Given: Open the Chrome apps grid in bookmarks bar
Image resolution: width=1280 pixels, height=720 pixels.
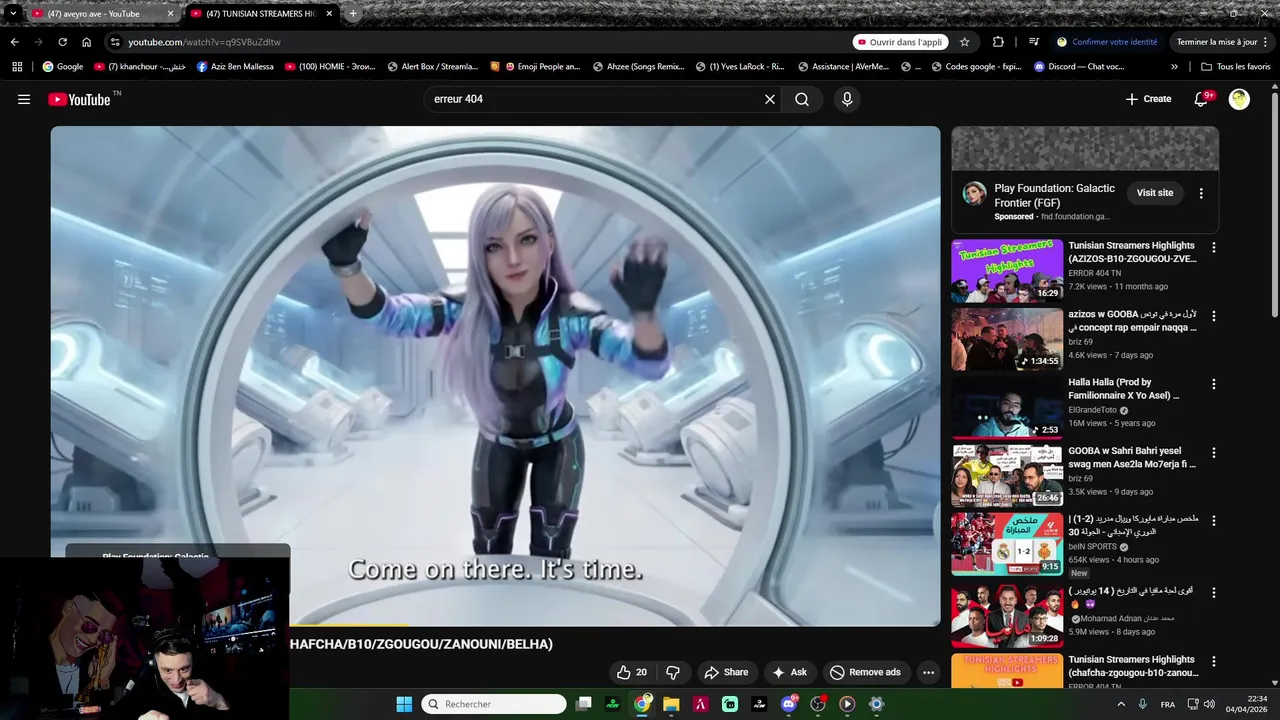Looking at the screenshot, I should pos(17,67).
